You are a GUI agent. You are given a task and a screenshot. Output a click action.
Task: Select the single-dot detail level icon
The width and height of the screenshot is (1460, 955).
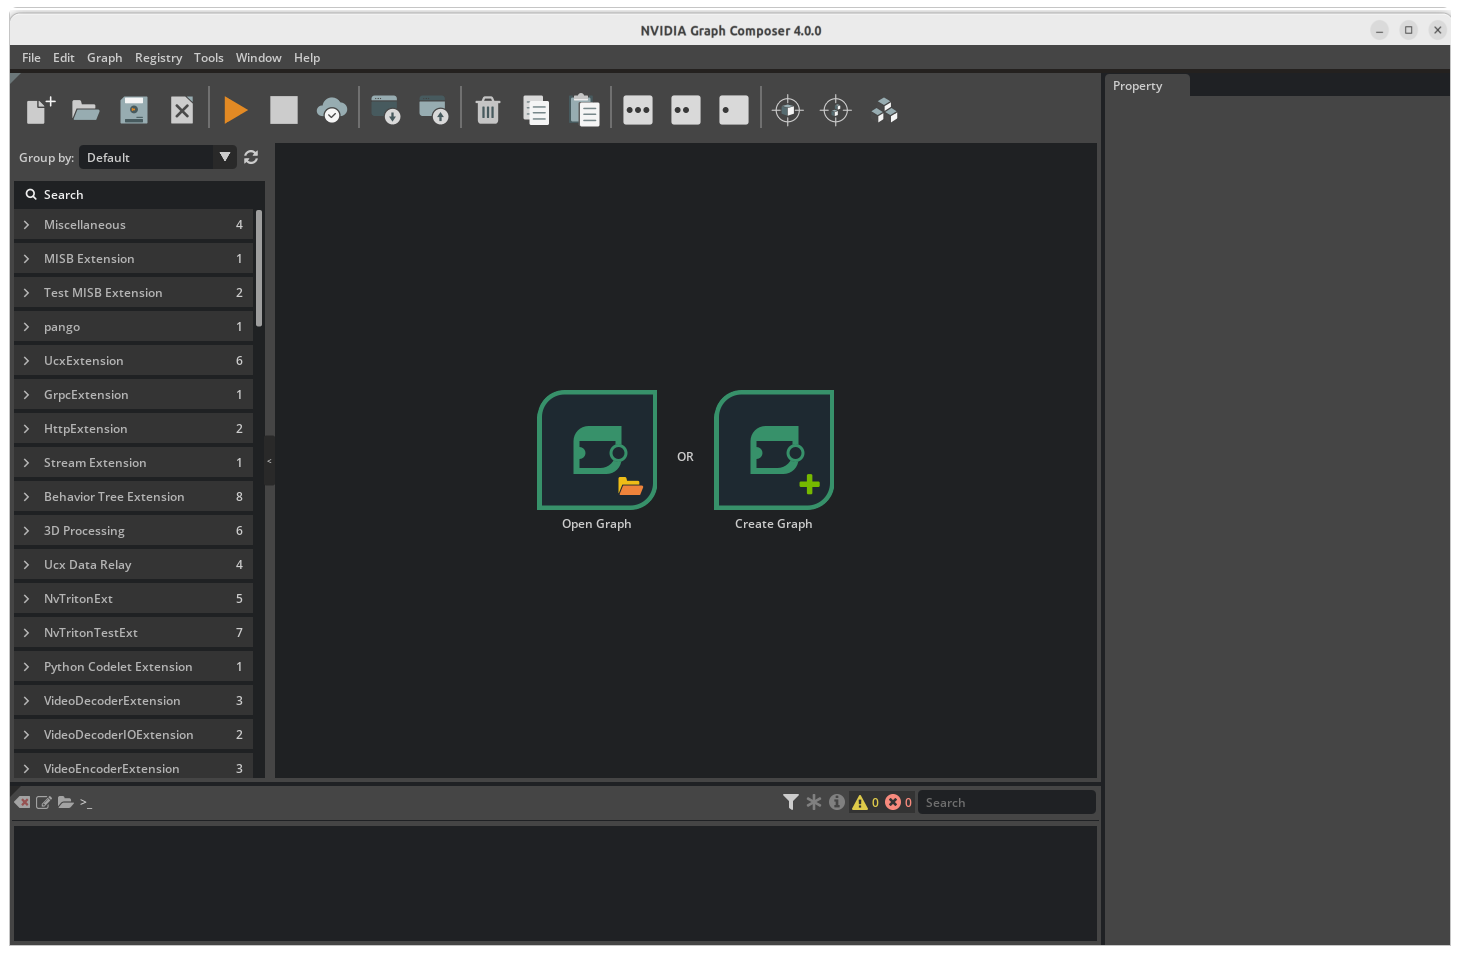tap(734, 110)
